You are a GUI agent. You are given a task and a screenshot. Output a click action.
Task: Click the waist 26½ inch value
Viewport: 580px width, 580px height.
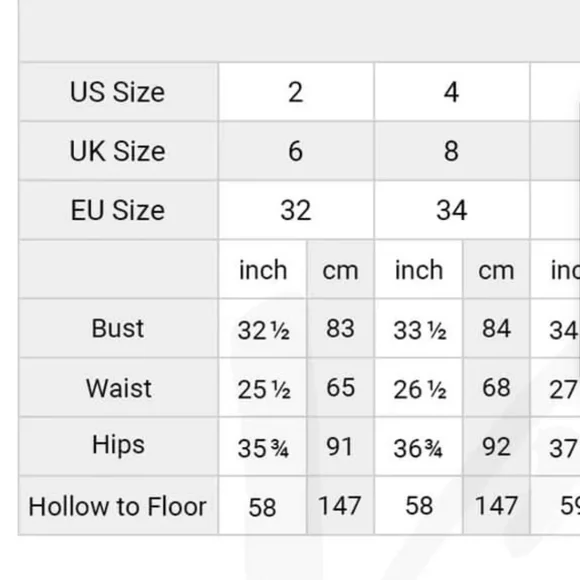(419, 388)
